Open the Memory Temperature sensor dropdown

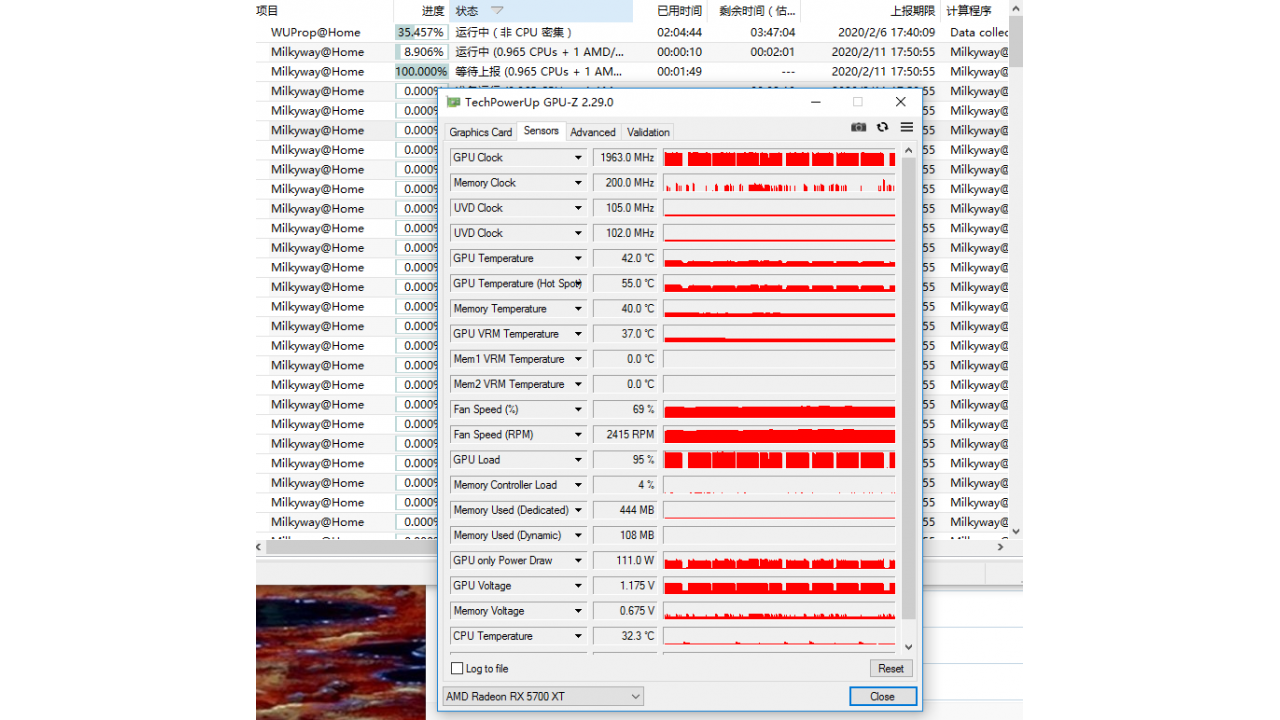(x=578, y=309)
